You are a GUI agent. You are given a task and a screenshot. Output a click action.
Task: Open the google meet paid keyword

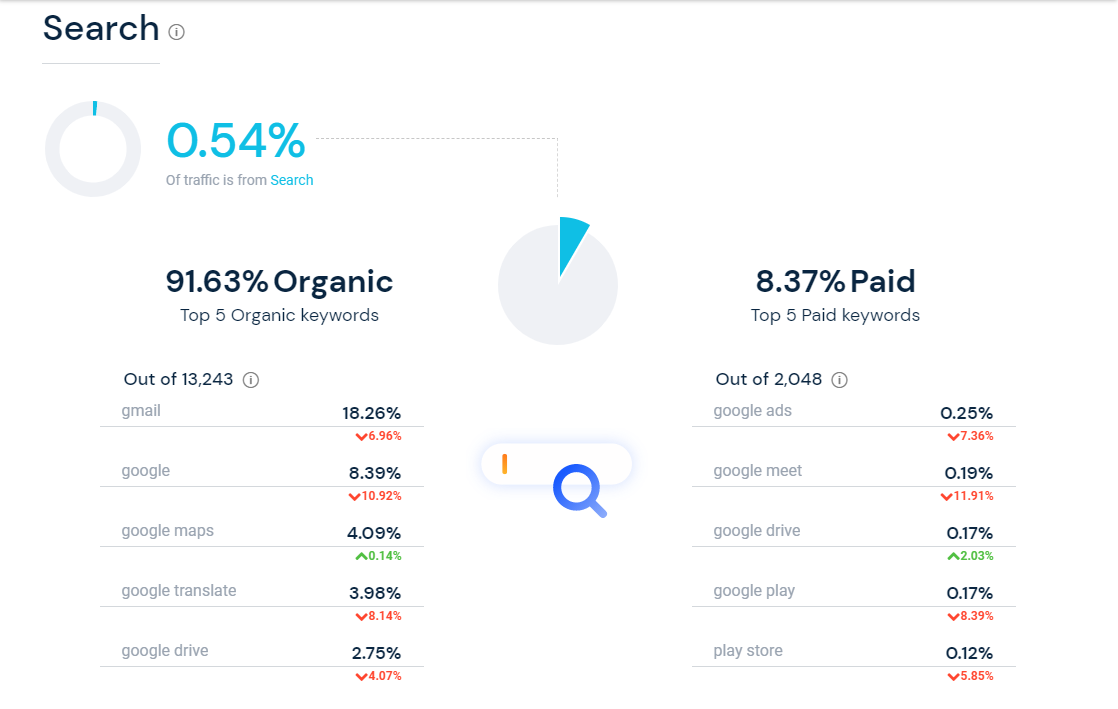pos(757,471)
